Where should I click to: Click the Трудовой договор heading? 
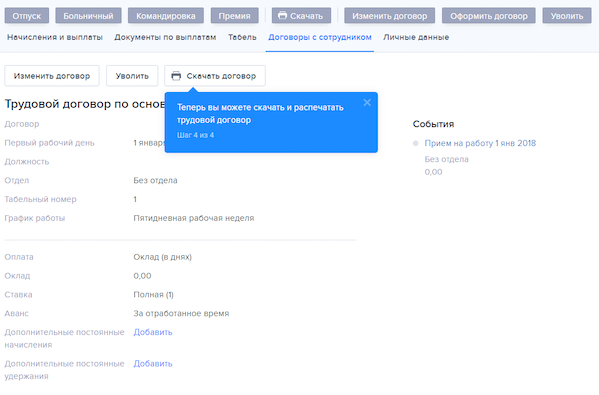click(x=85, y=104)
